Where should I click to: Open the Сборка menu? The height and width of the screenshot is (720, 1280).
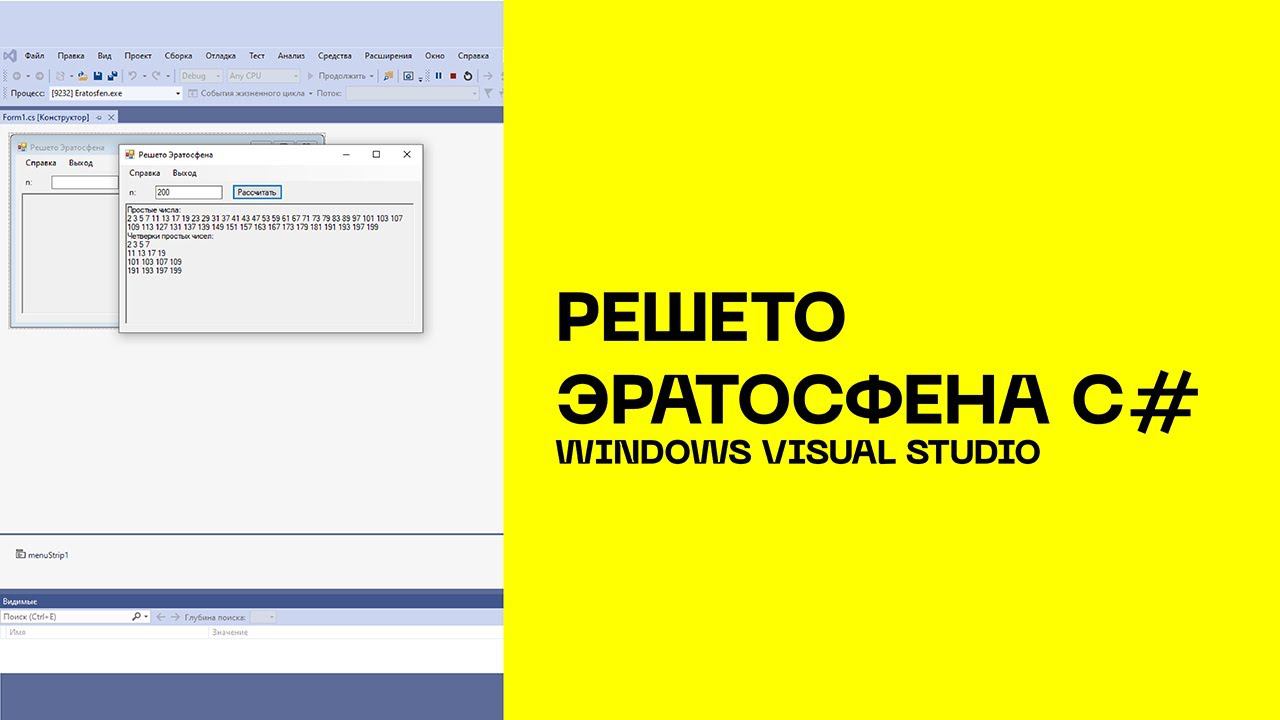(178, 56)
